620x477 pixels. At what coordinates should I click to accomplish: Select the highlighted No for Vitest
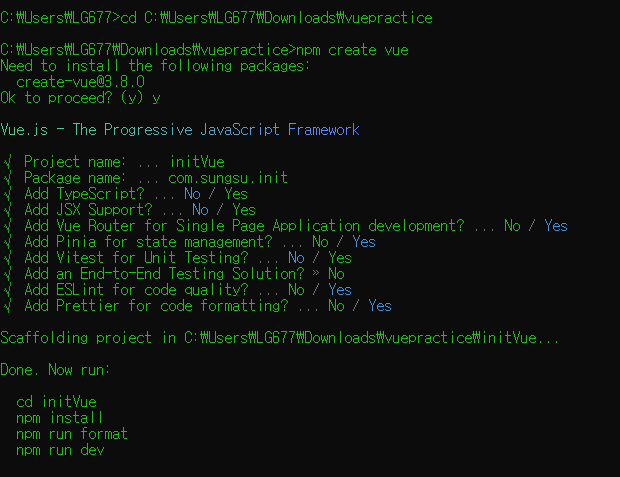point(297,258)
